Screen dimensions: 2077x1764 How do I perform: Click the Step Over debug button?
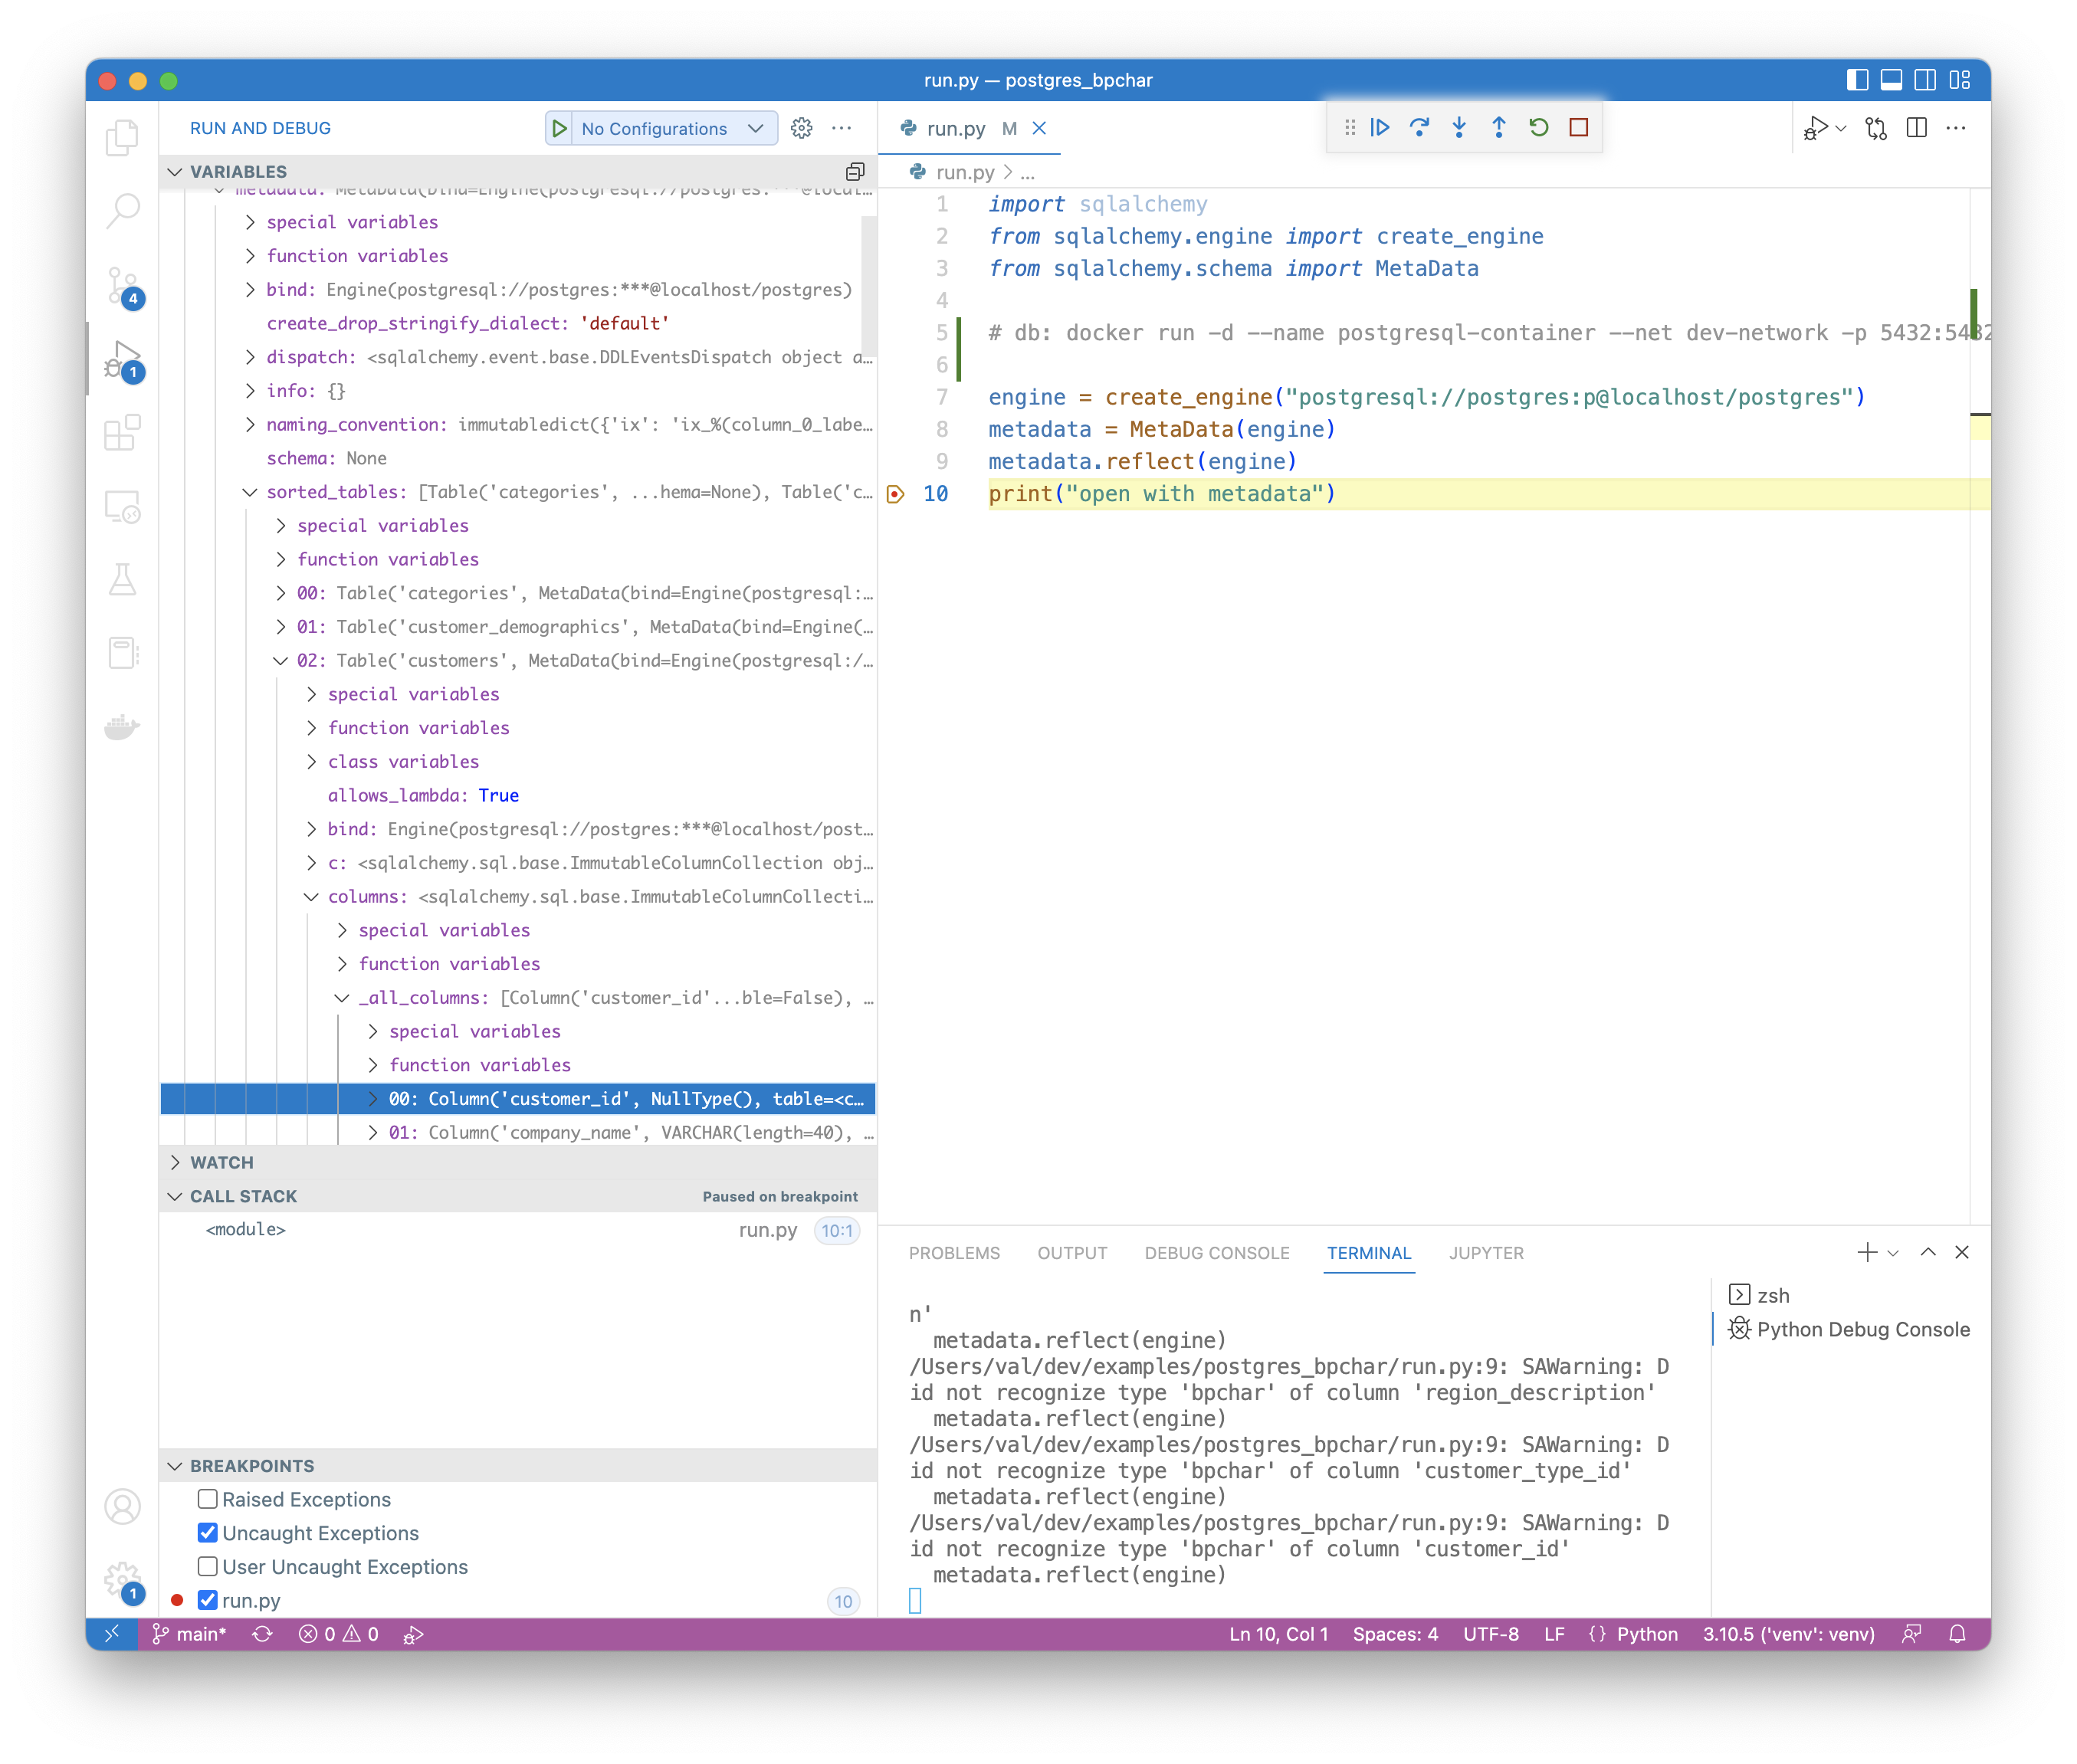pos(1419,127)
